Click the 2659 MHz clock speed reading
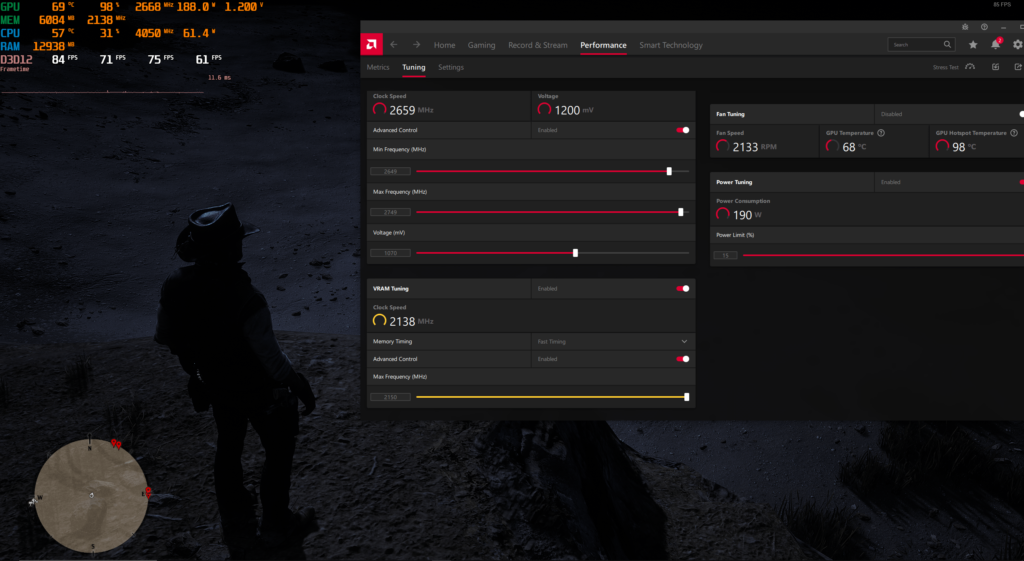 (x=411, y=110)
